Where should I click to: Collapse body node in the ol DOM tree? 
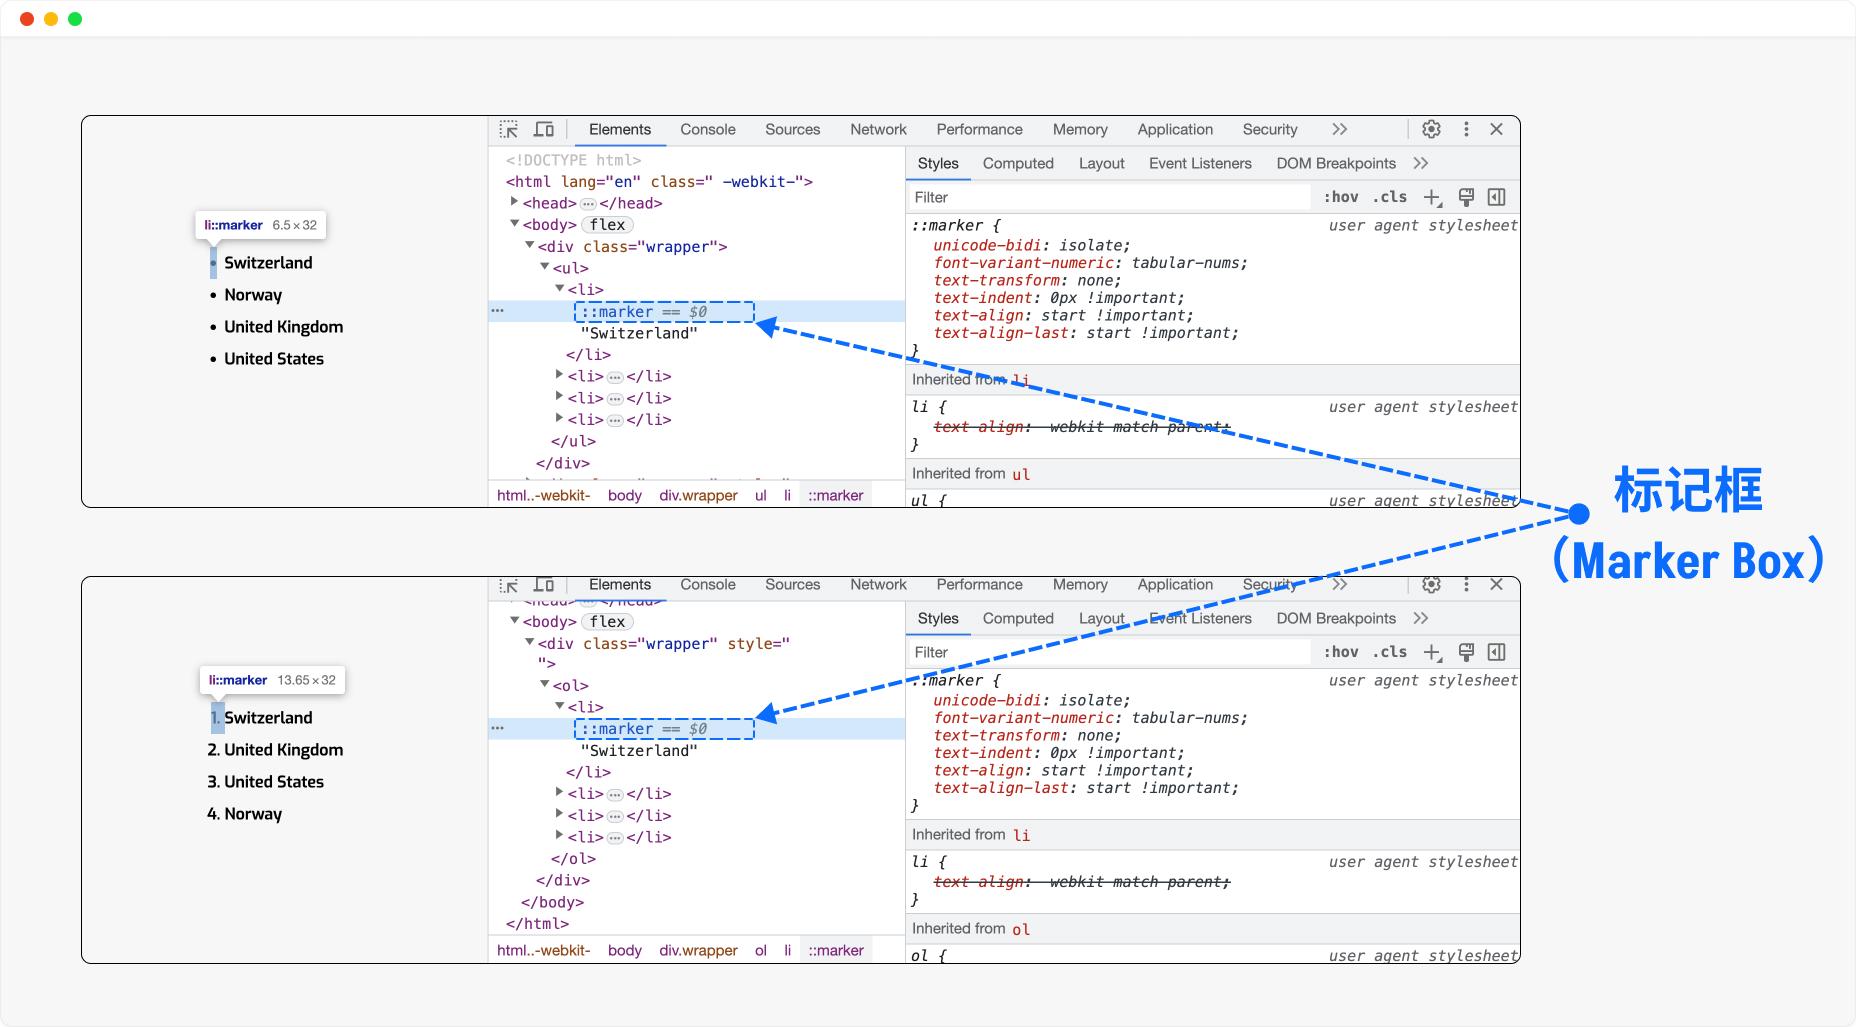pyautogui.click(x=514, y=621)
